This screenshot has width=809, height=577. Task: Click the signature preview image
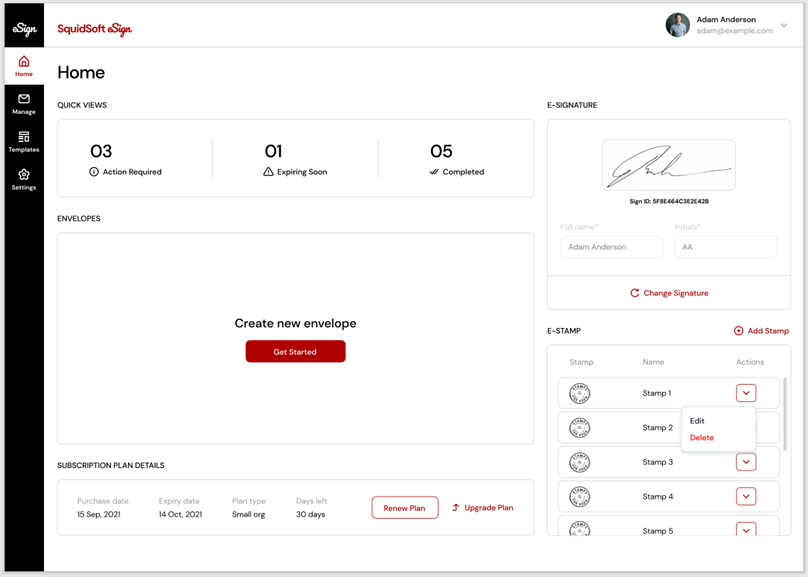669,165
